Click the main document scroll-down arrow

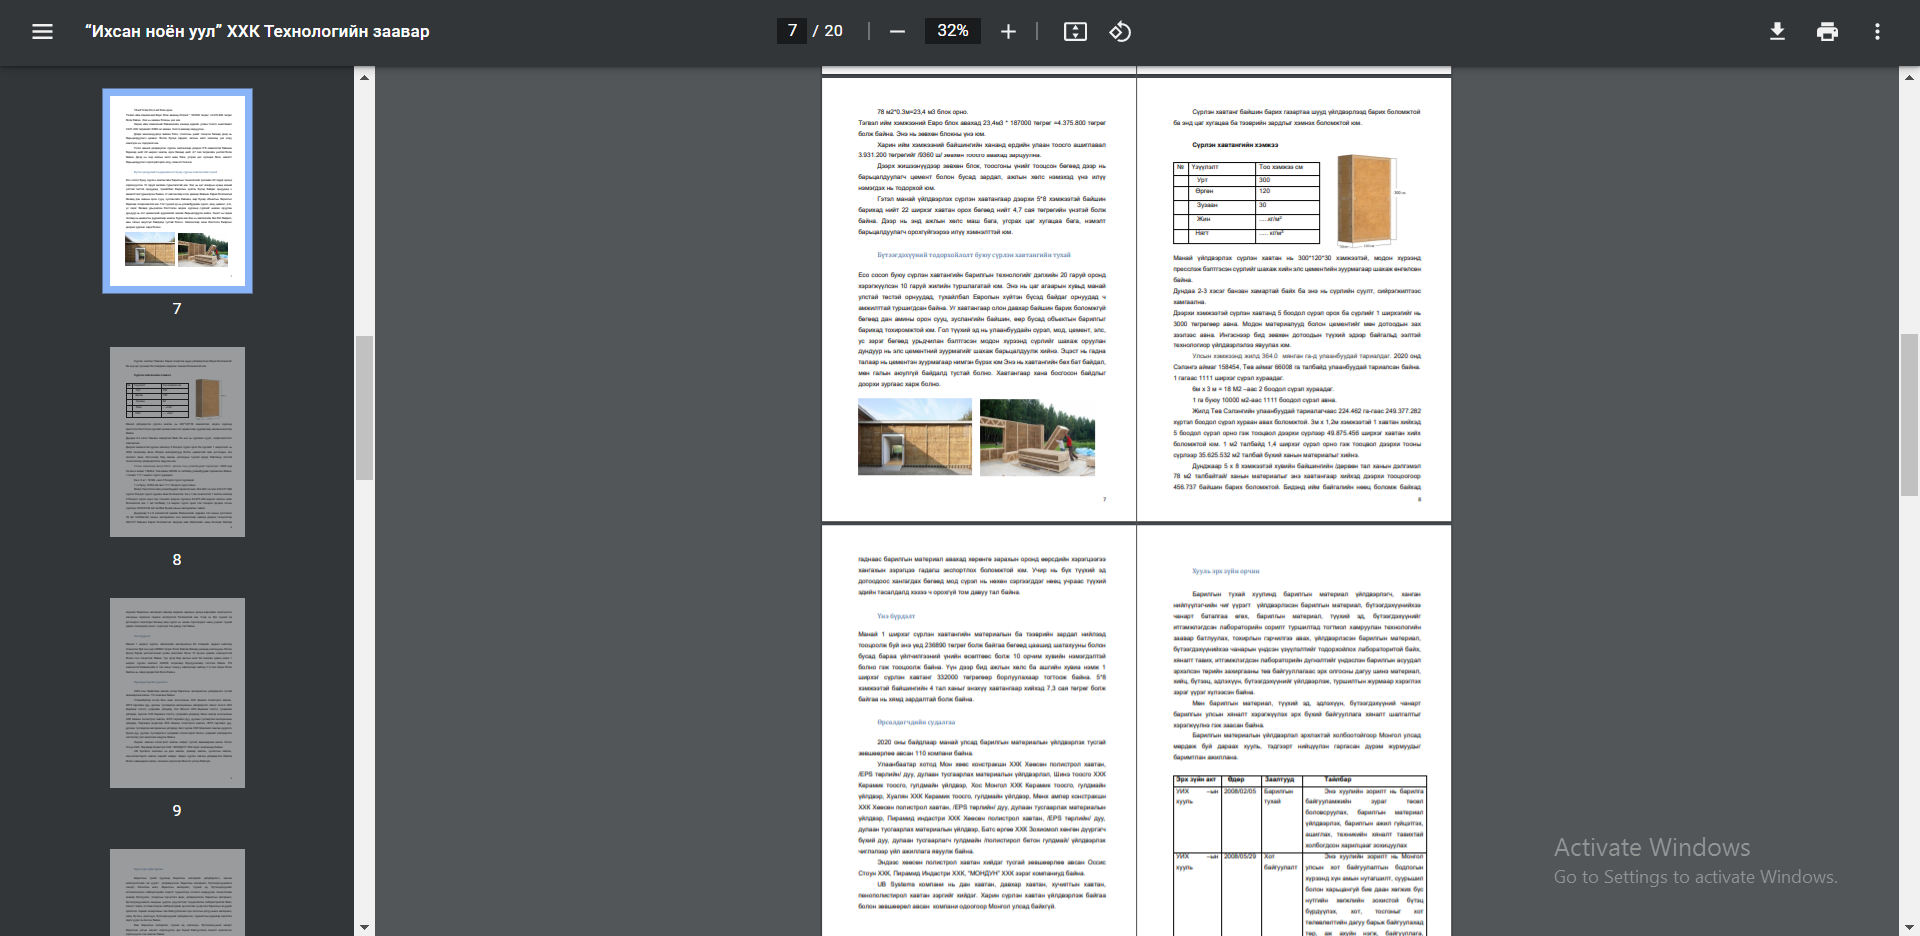(1910, 927)
